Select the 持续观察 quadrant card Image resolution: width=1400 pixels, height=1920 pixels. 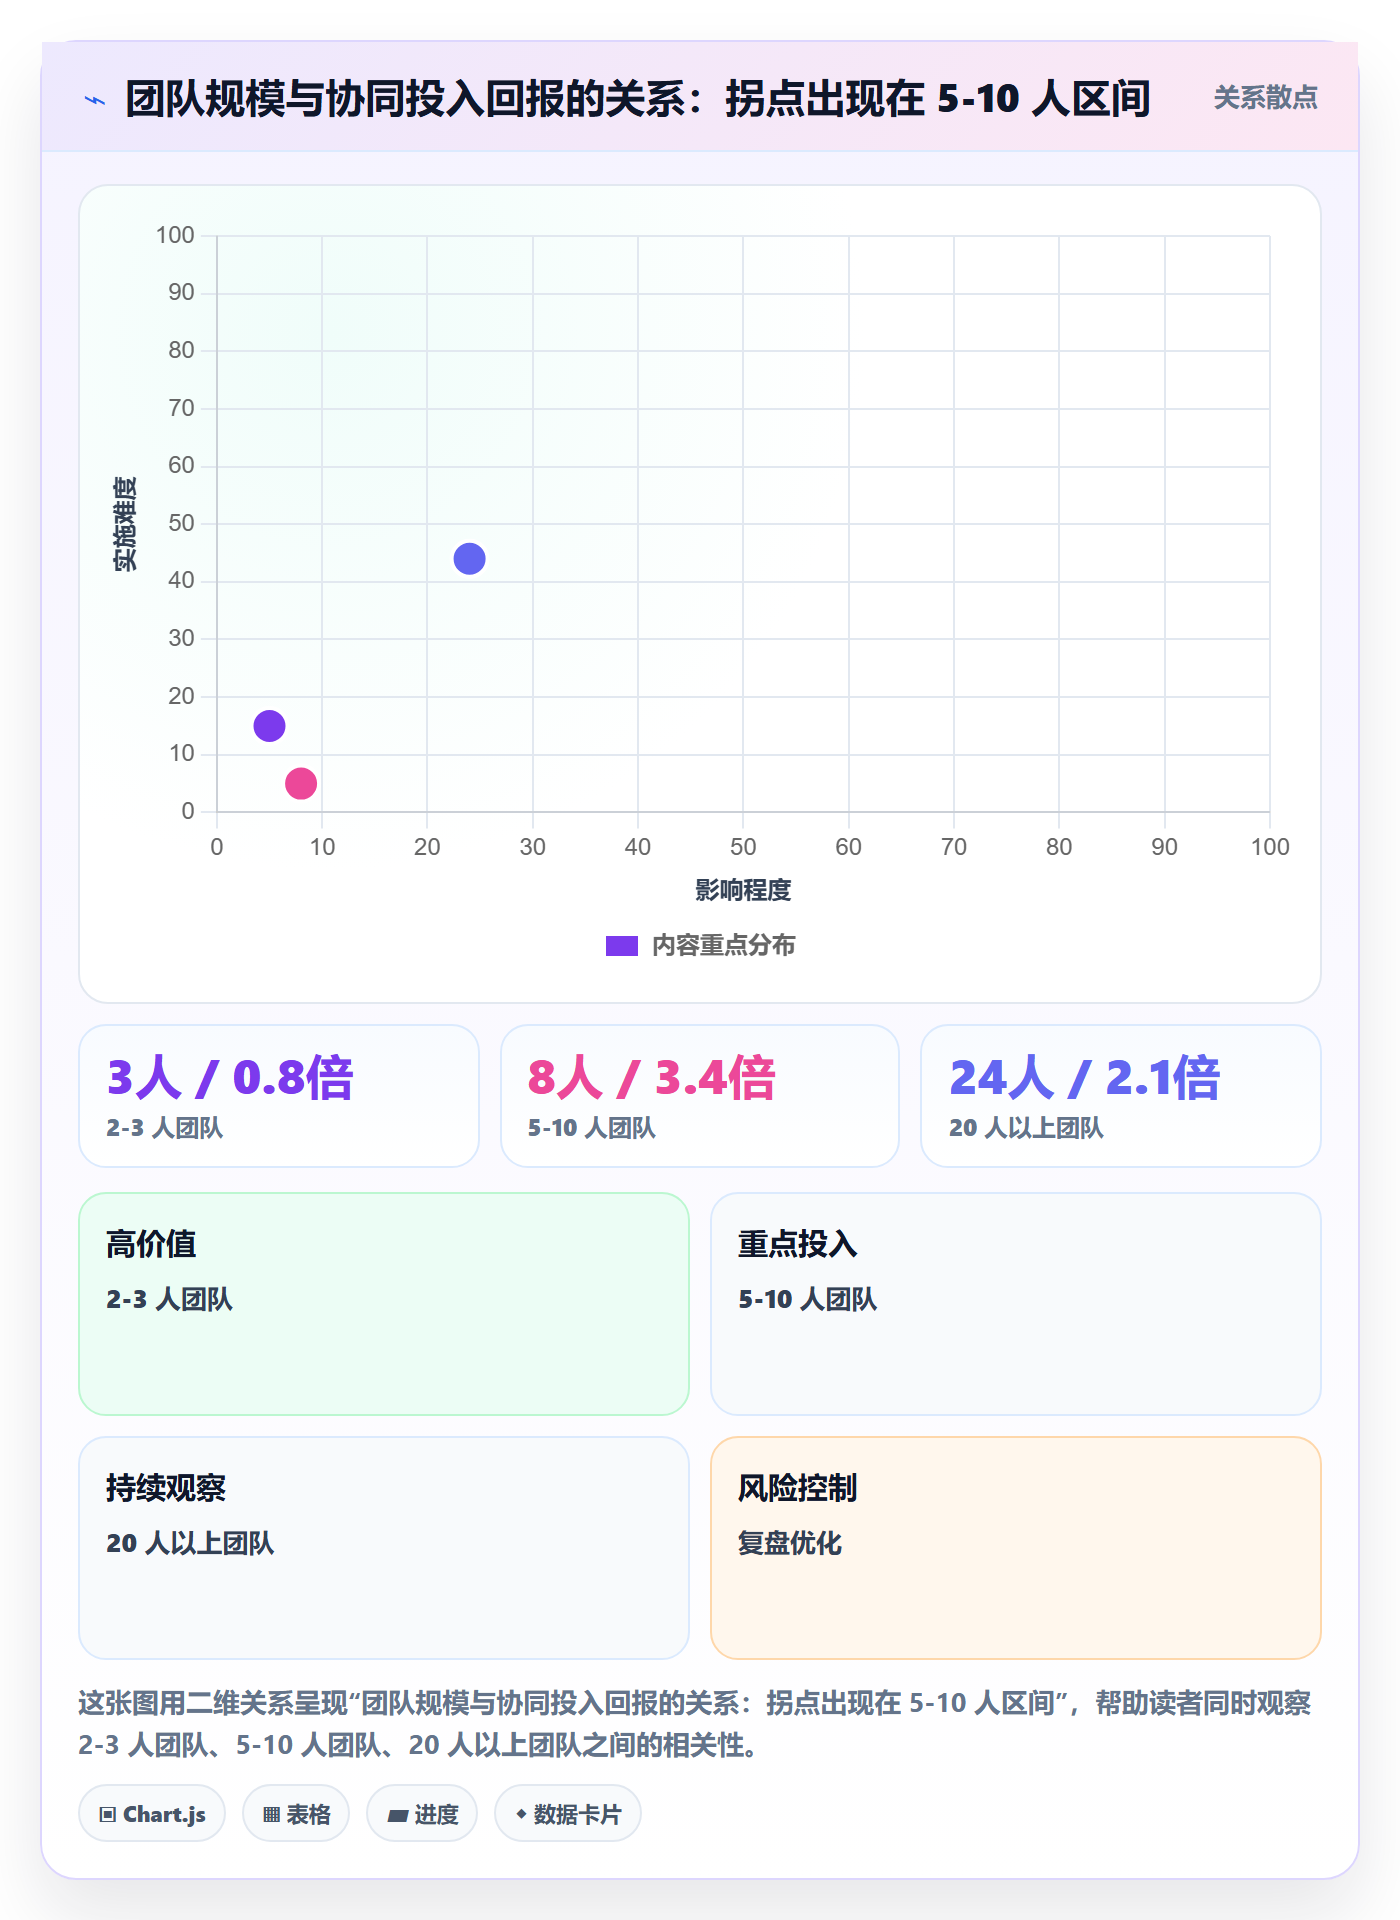coord(384,1548)
